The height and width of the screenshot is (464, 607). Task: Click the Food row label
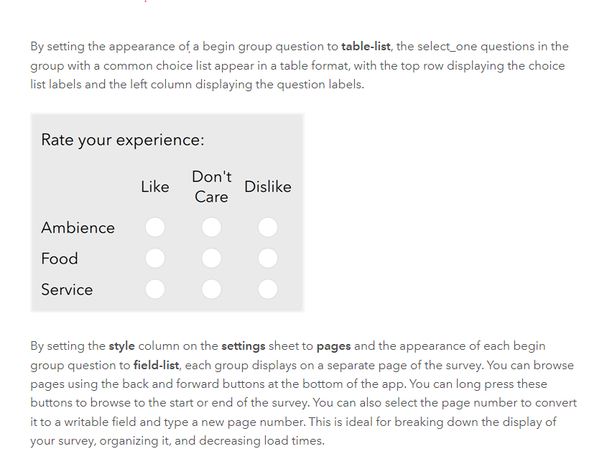[x=60, y=259]
